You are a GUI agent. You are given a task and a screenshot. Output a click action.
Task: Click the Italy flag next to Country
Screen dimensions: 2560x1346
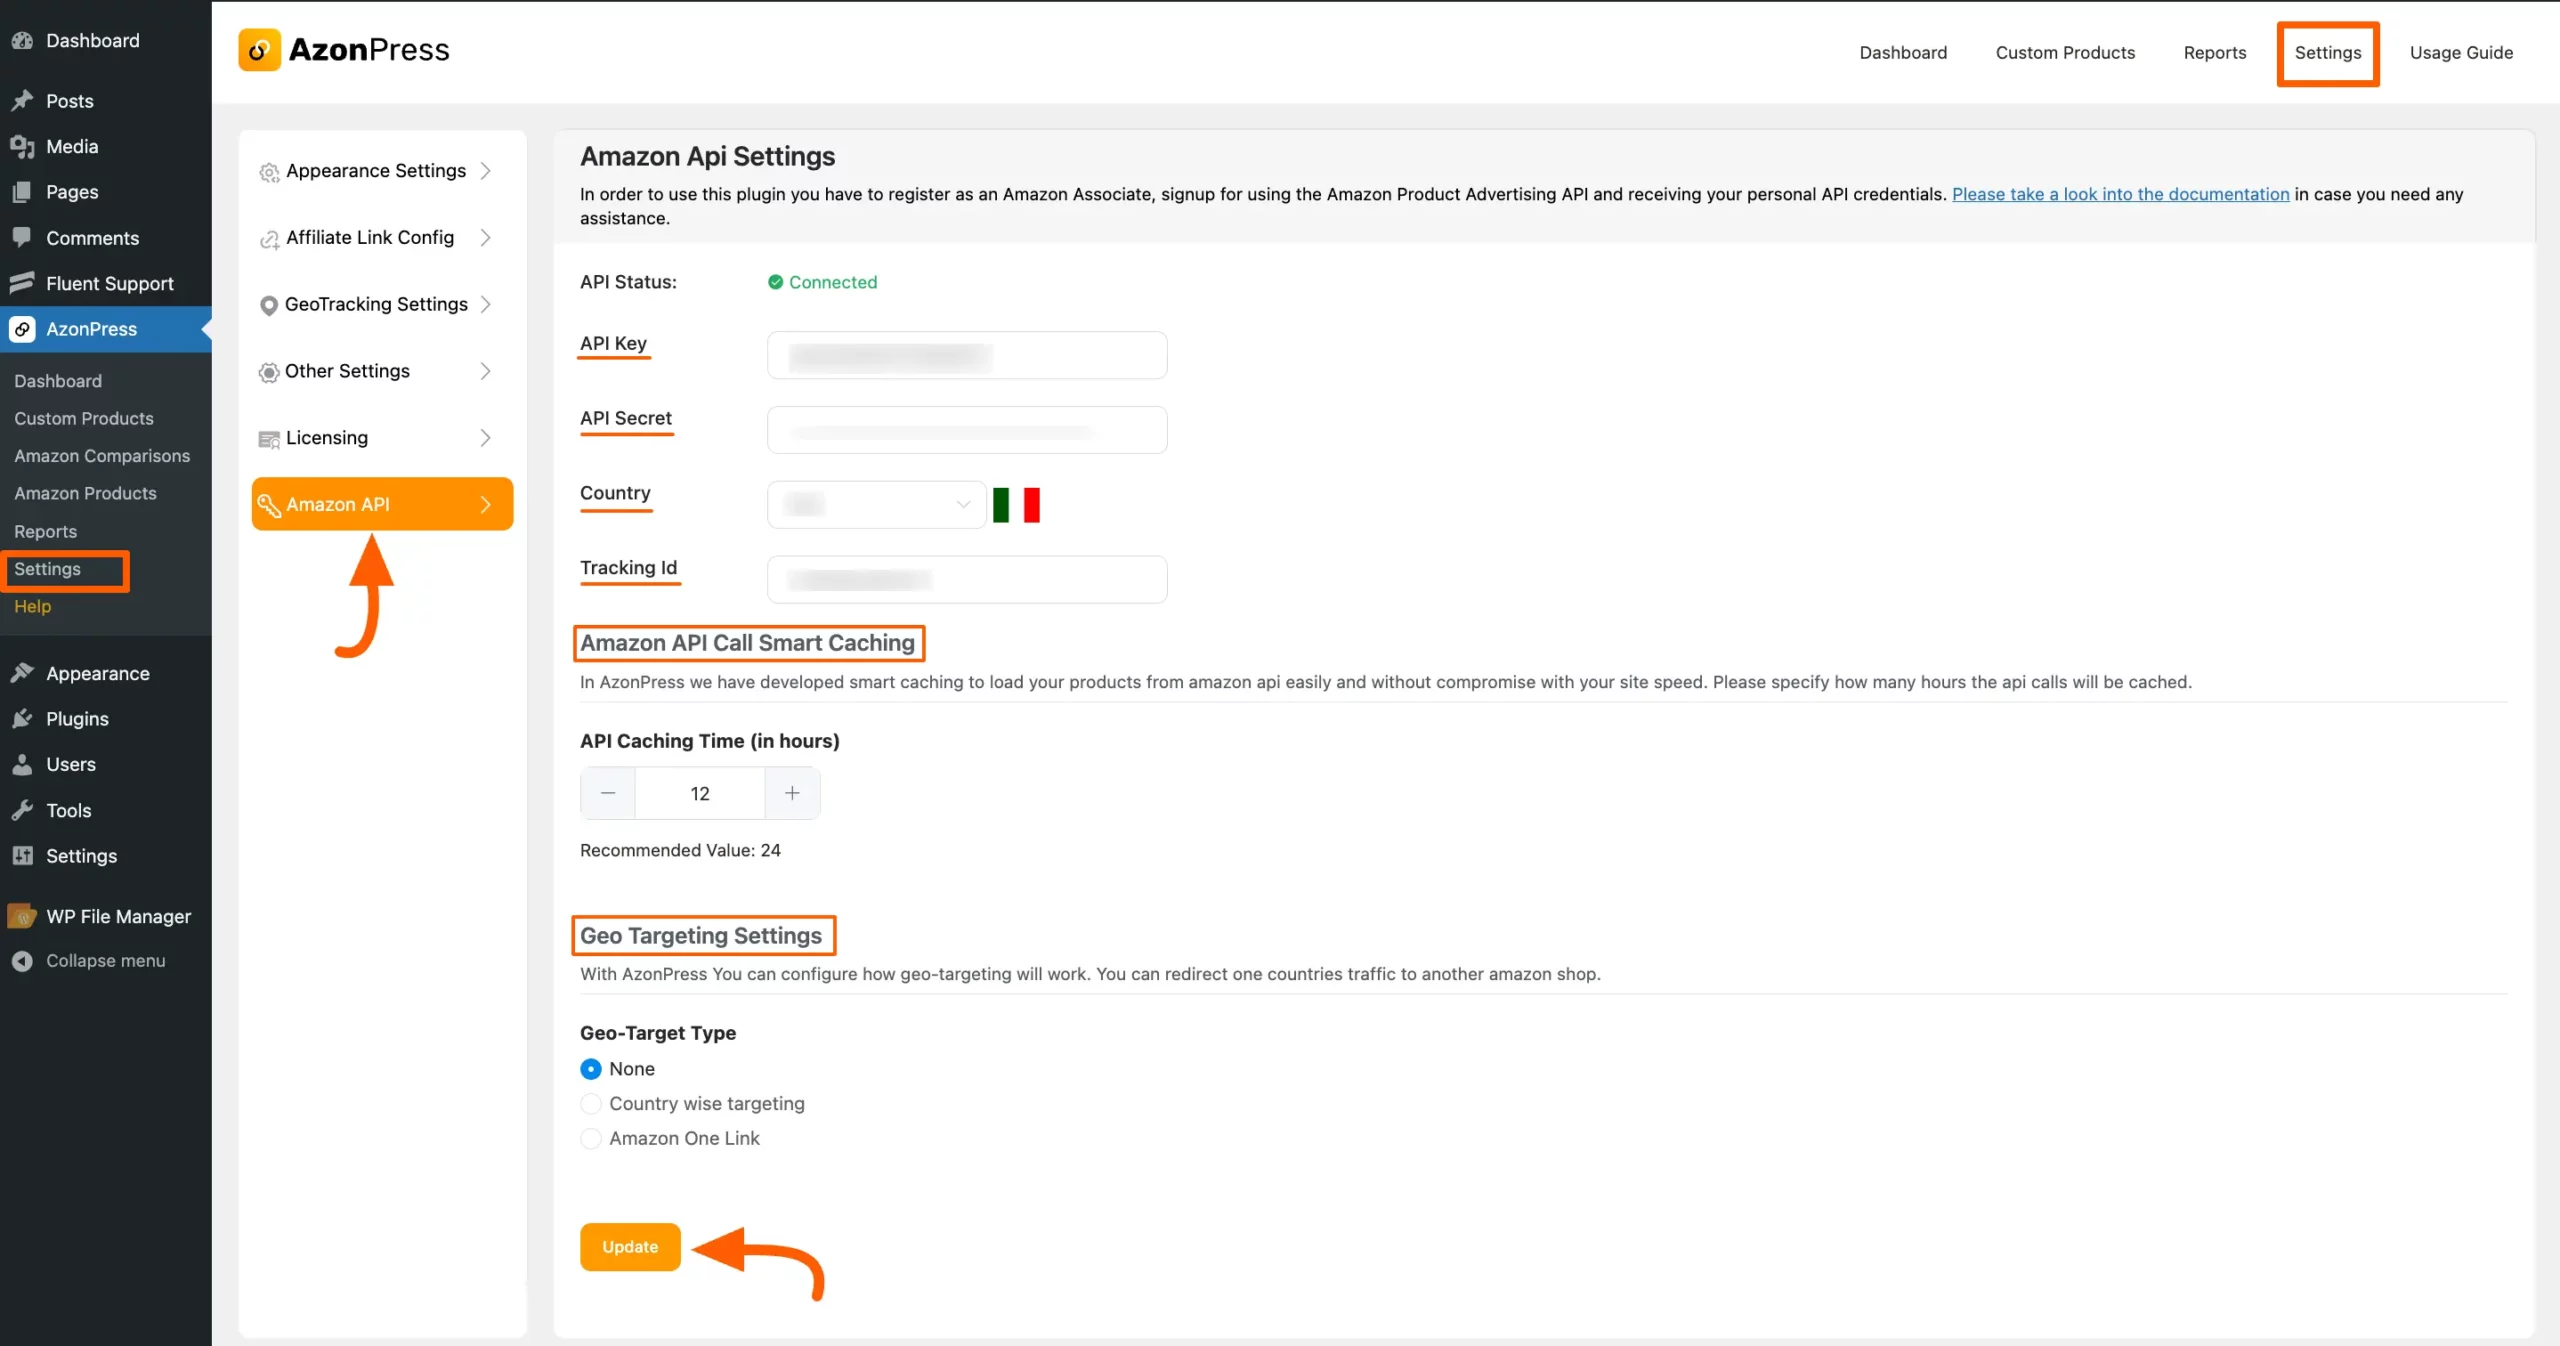[x=1016, y=505]
